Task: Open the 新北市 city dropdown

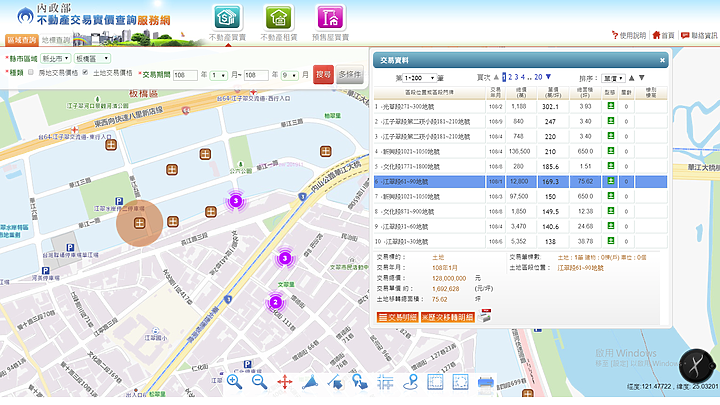Action: pyautogui.click(x=55, y=58)
